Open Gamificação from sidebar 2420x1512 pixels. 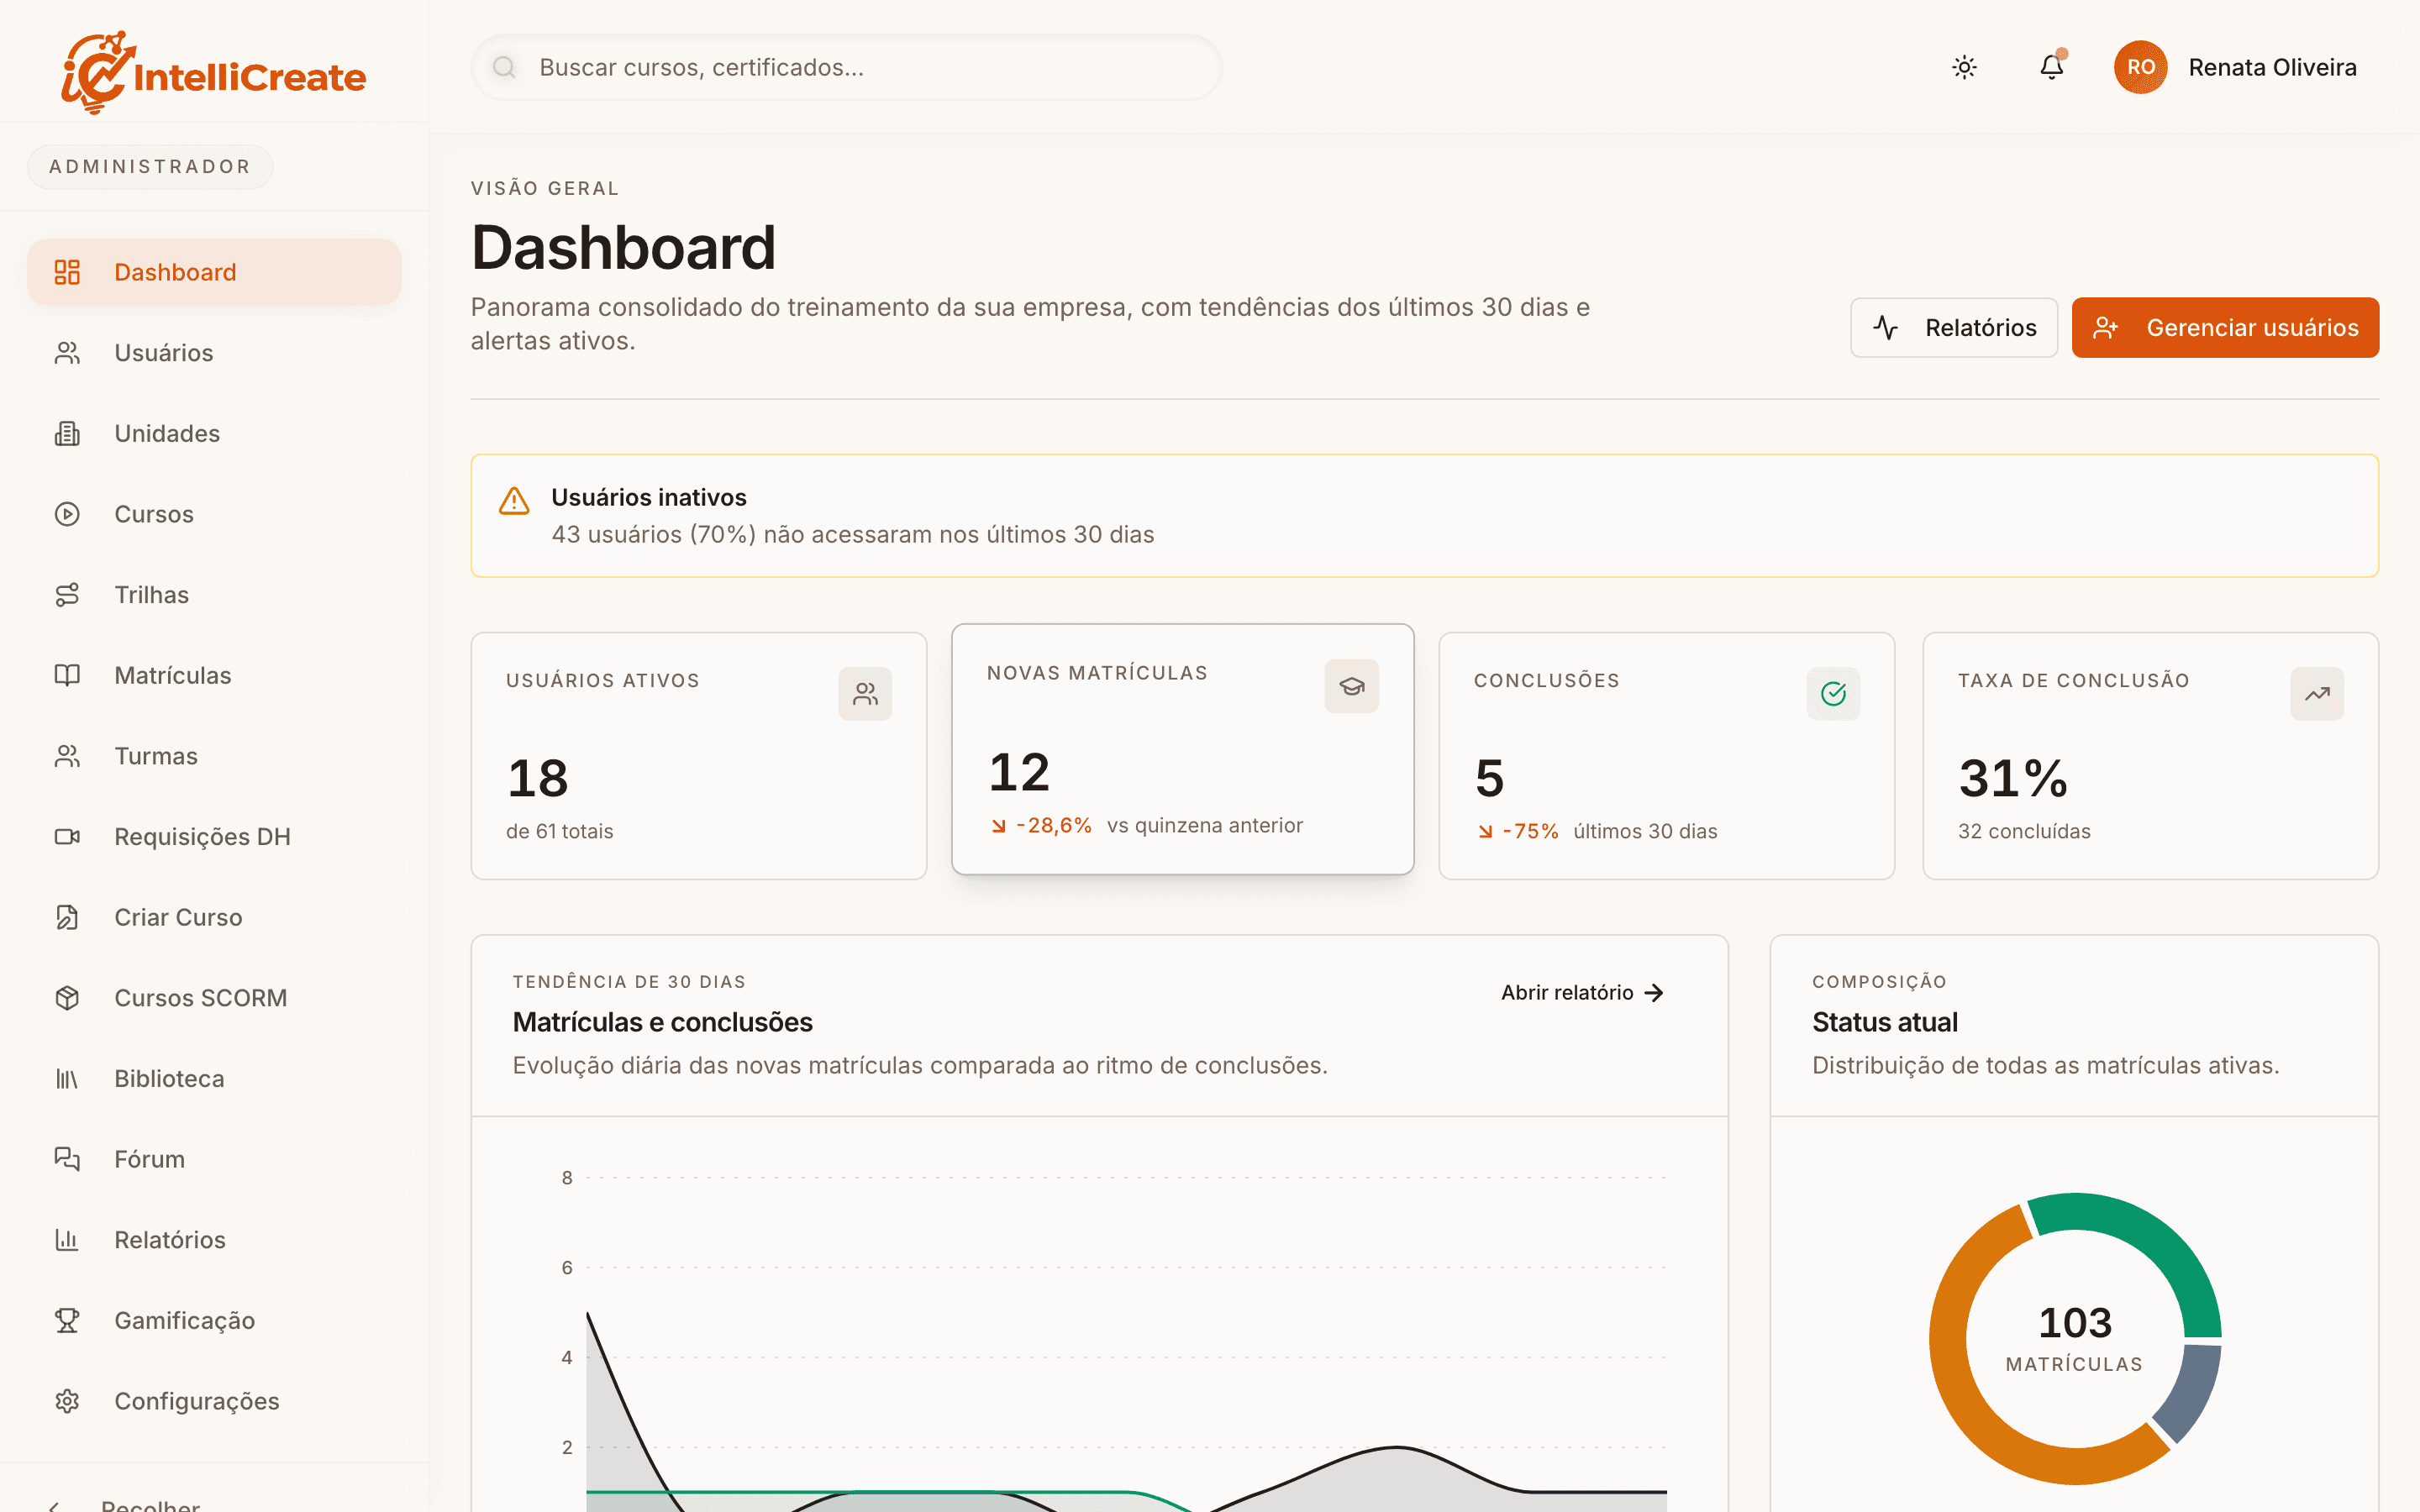pos(214,1320)
